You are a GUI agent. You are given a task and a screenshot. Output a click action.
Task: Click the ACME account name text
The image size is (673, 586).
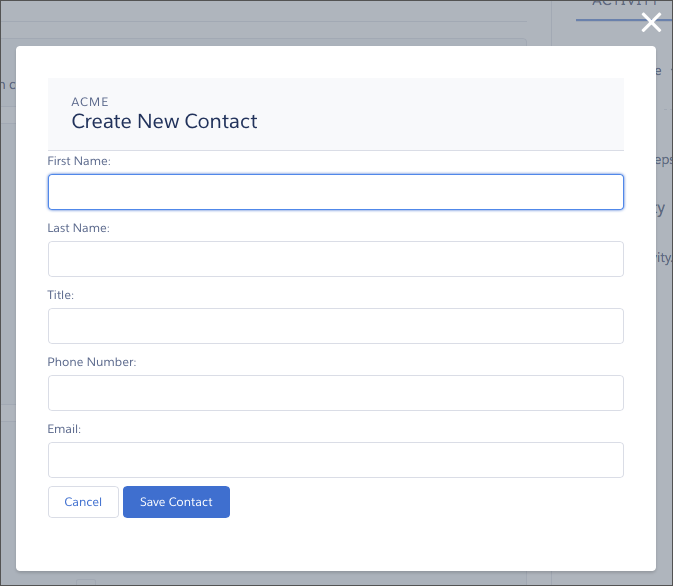tap(90, 102)
